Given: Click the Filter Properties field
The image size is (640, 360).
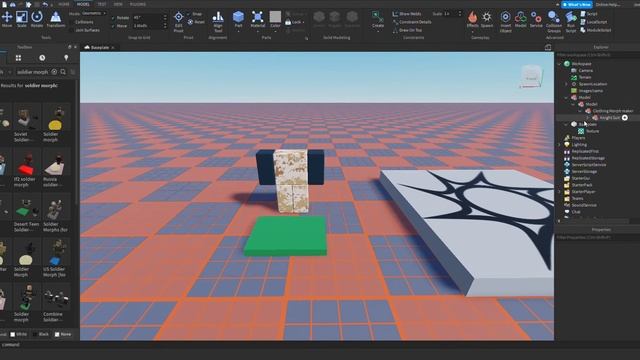Looking at the screenshot, I should click(x=597, y=237).
